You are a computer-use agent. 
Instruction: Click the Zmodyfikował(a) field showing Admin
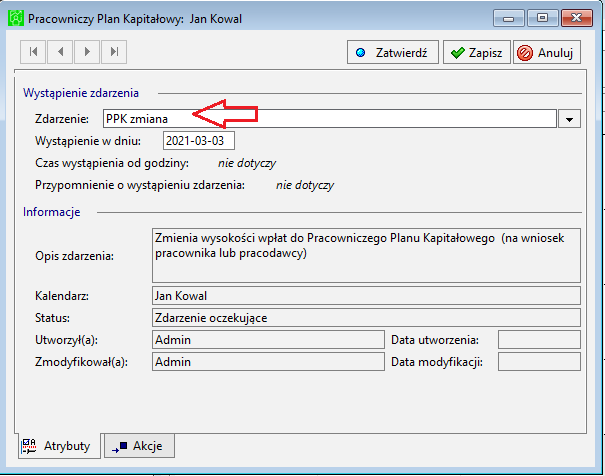point(268,362)
